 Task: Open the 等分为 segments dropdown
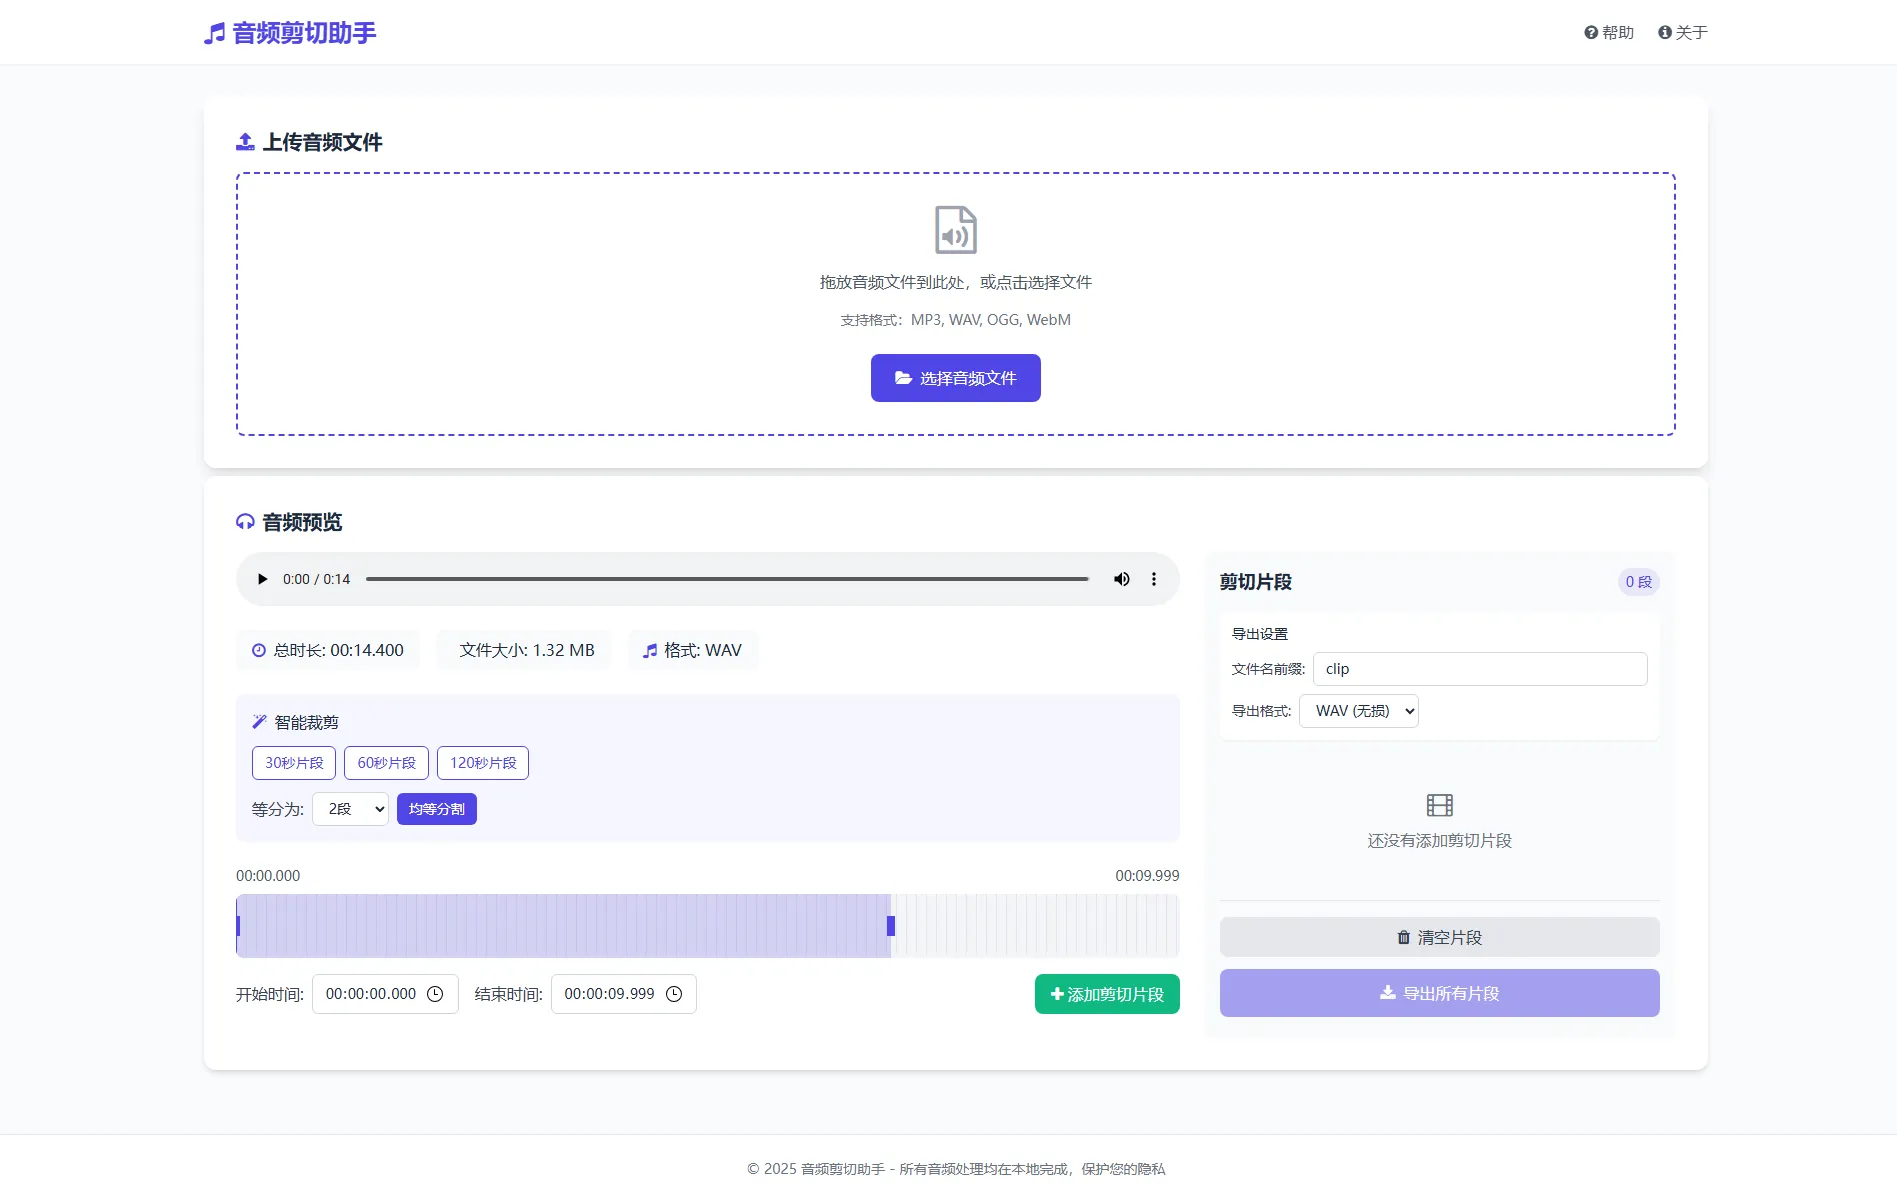(350, 809)
